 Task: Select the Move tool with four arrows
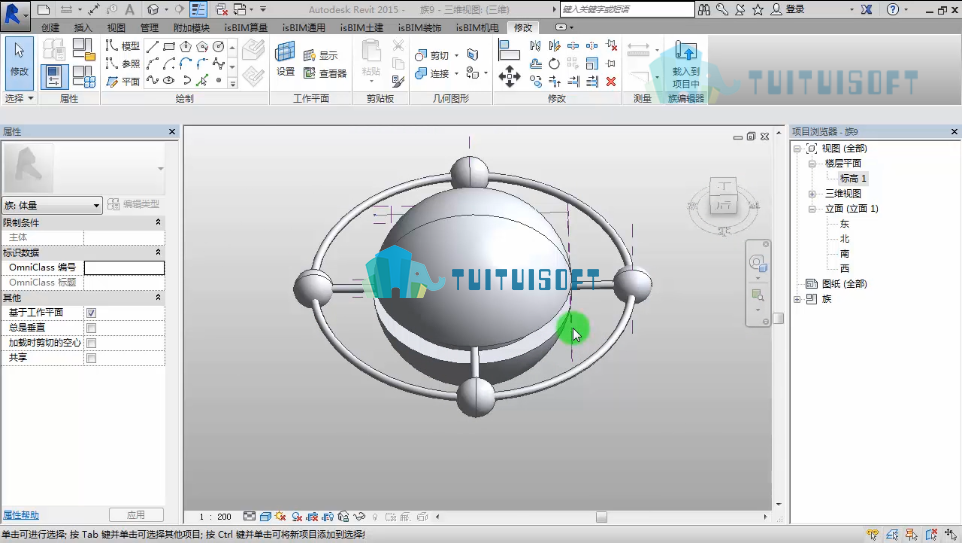[509, 77]
